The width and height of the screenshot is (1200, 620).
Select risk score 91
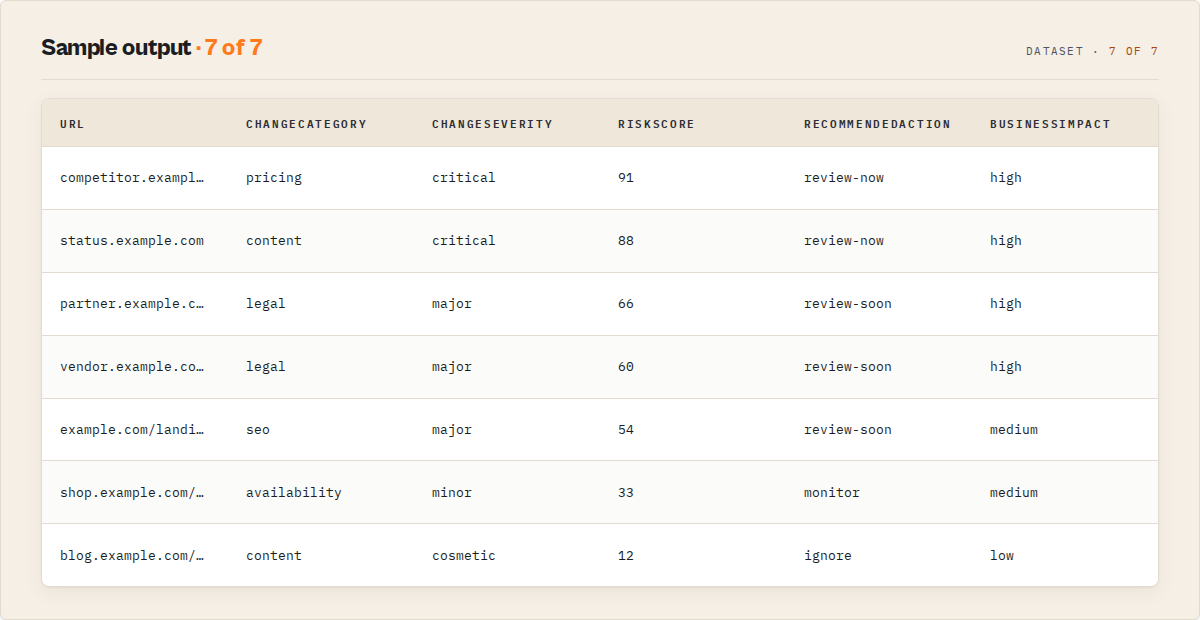click(626, 178)
